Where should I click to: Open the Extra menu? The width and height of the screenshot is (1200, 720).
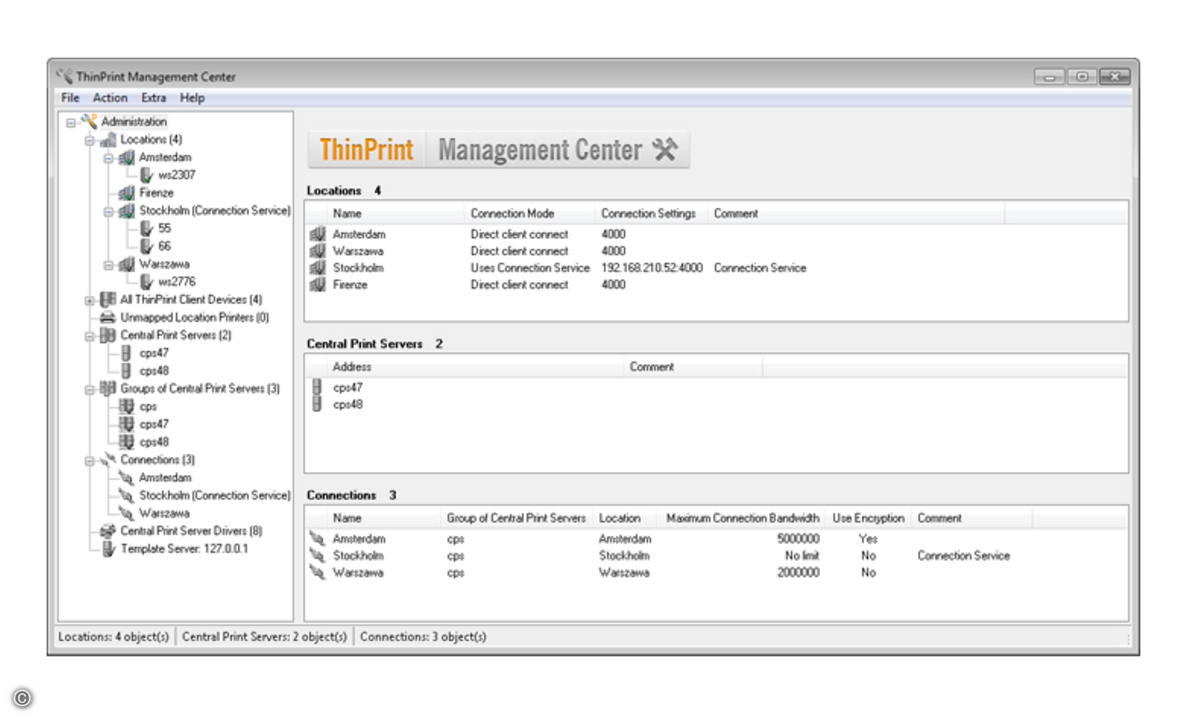[x=154, y=98]
